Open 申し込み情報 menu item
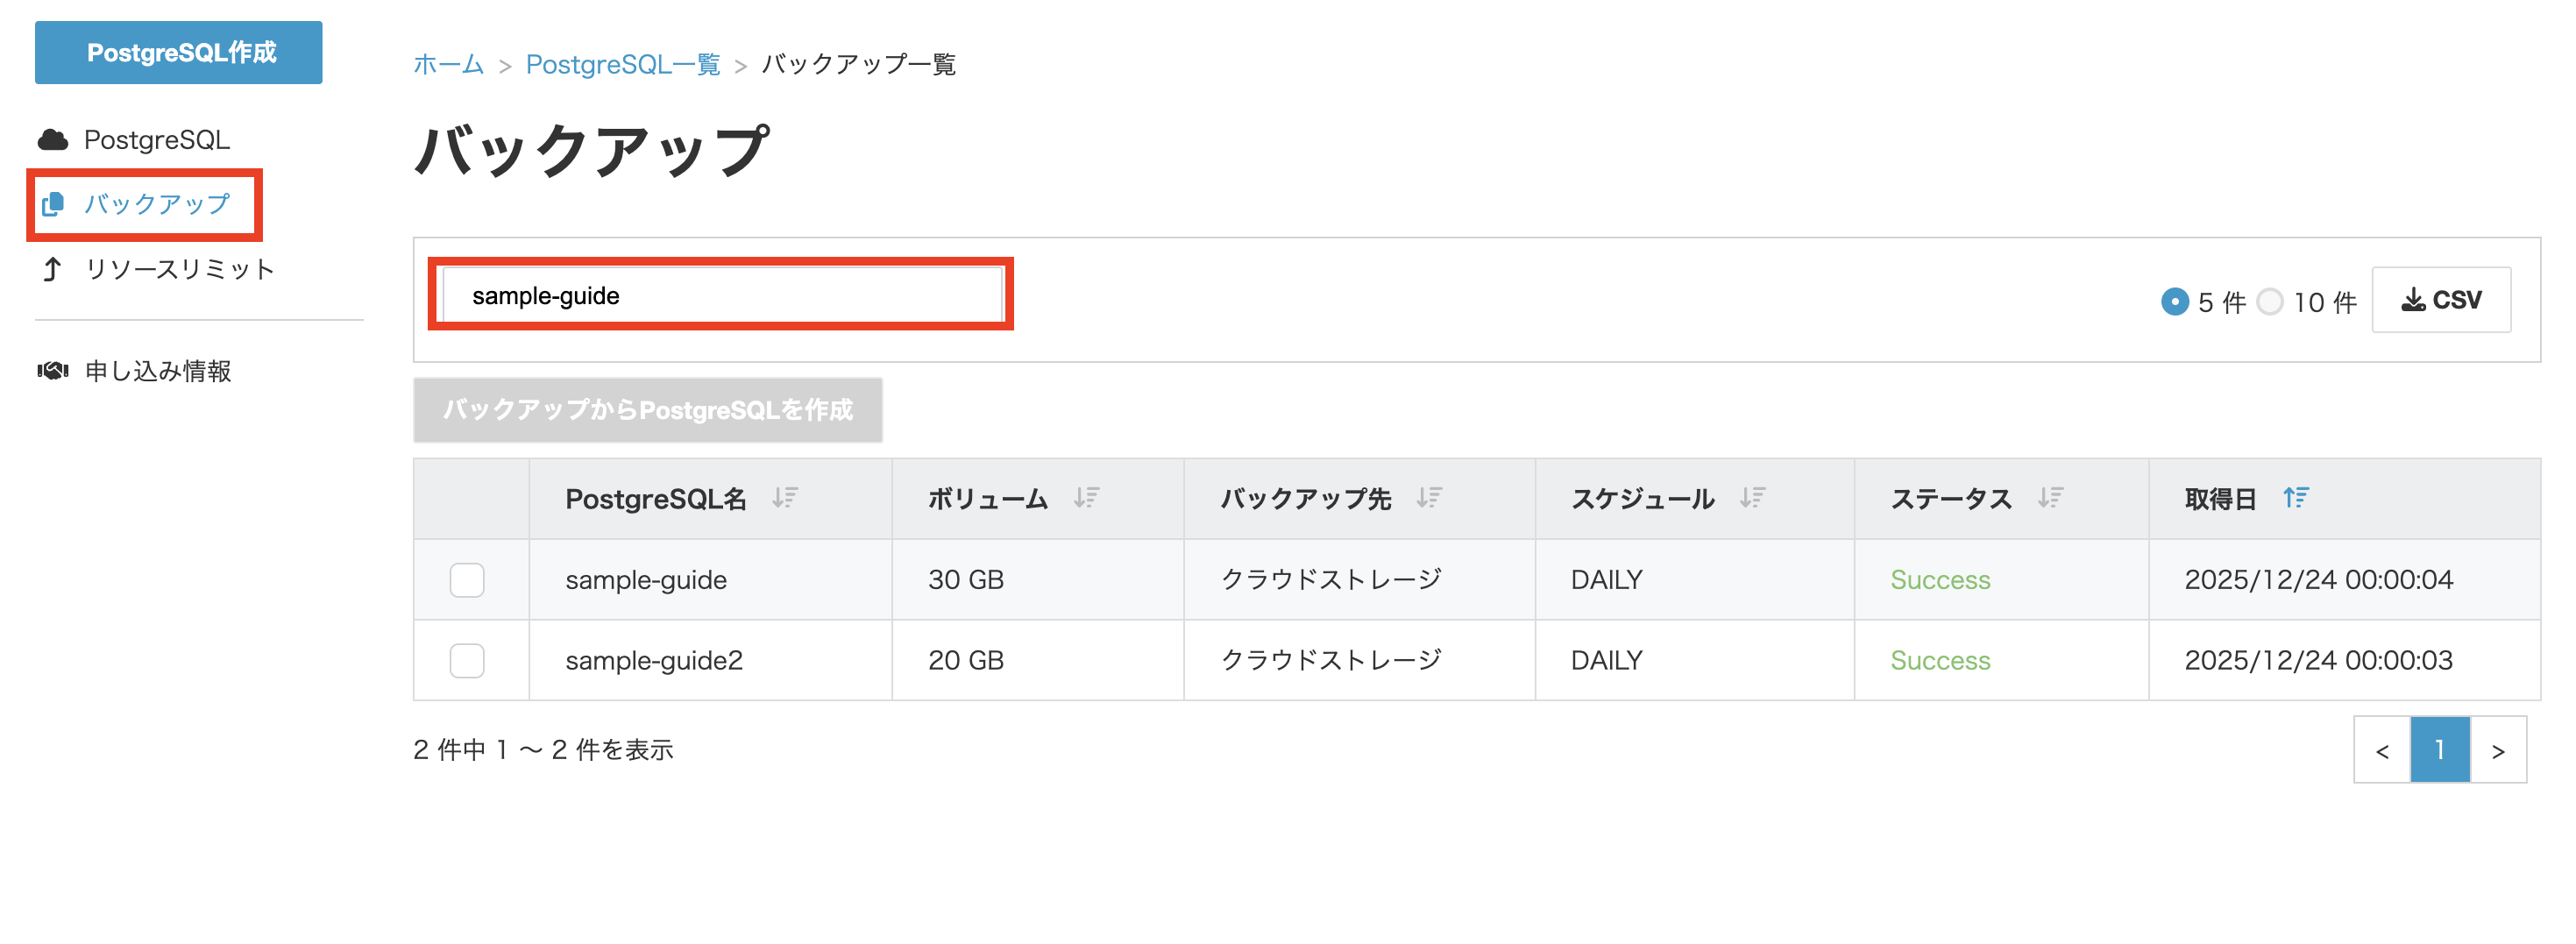The height and width of the screenshot is (944, 2576). click(x=158, y=371)
